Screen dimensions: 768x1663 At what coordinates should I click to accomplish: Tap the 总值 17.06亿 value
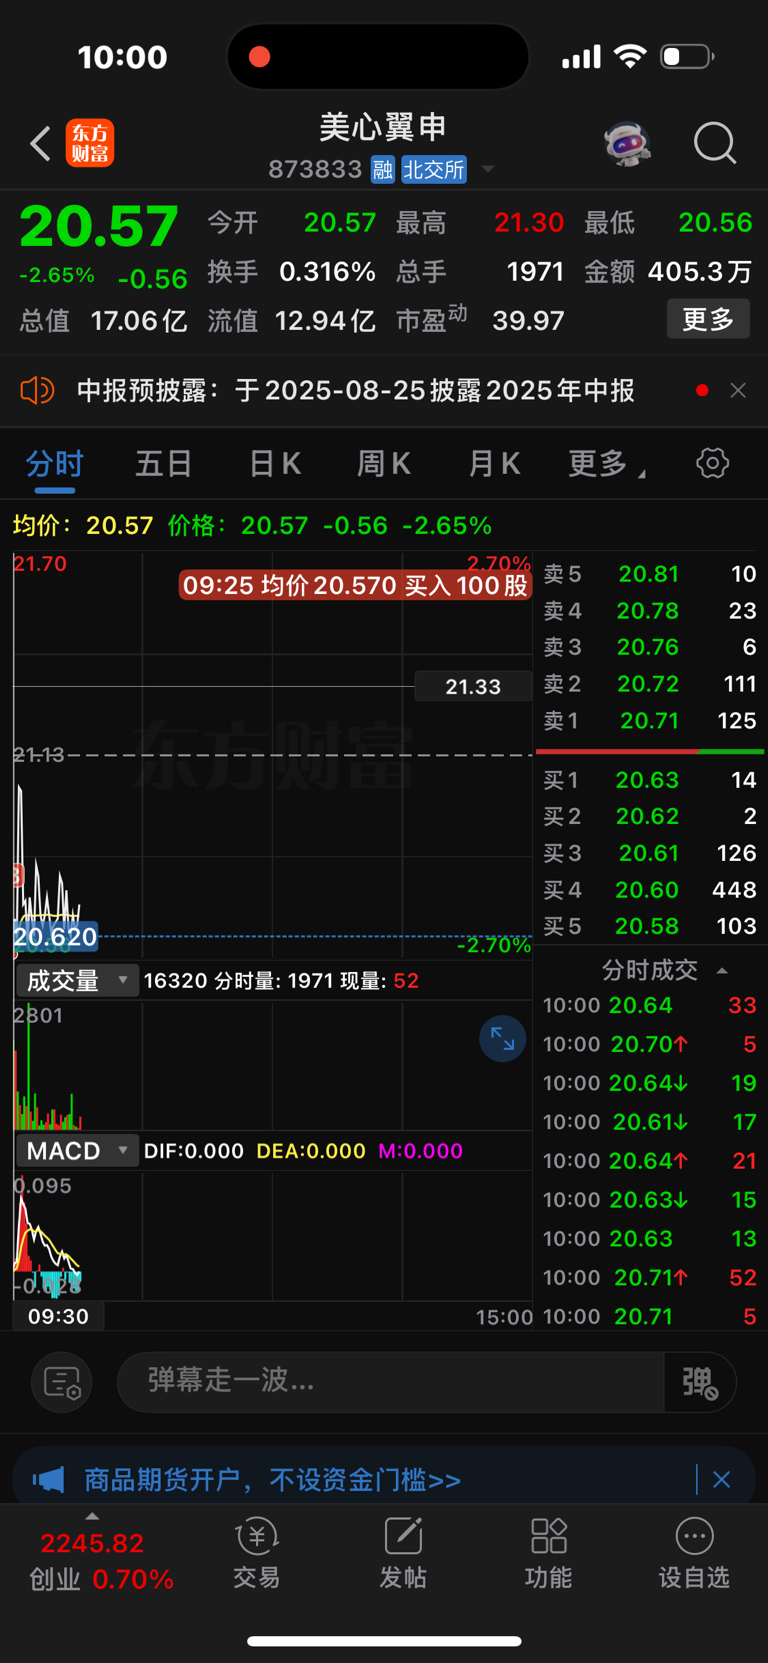tap(139, 320)
